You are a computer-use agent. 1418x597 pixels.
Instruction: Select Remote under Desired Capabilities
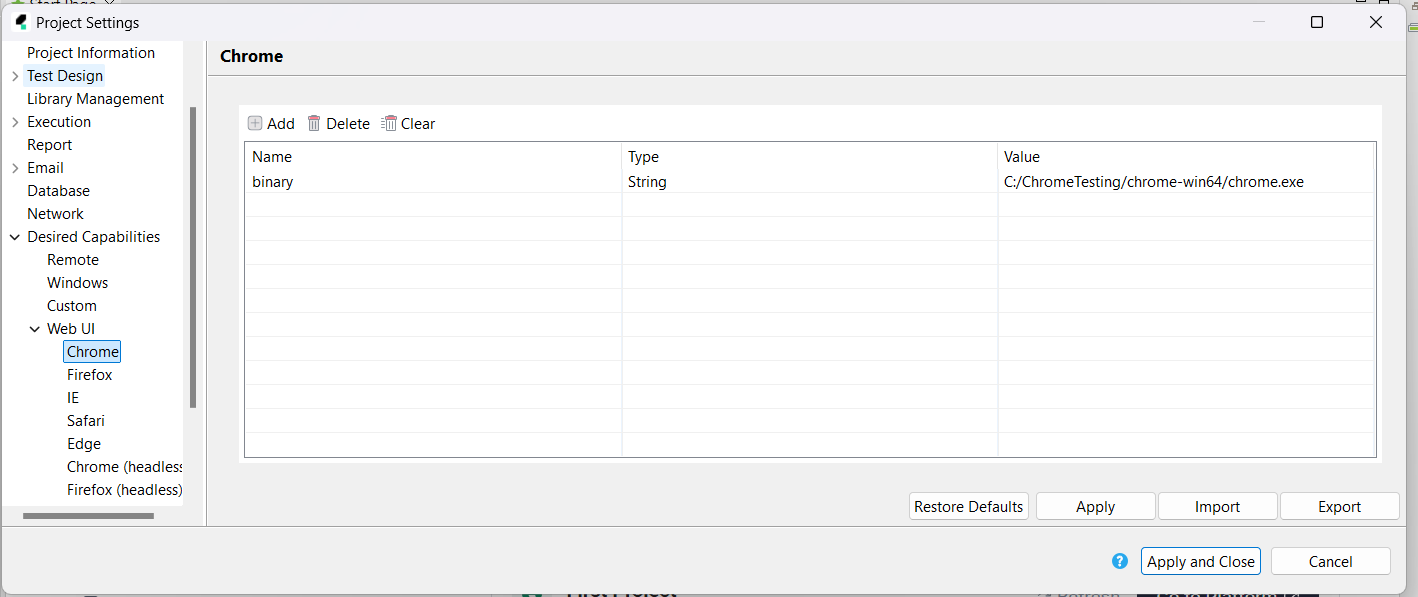(x=73, y=260)
